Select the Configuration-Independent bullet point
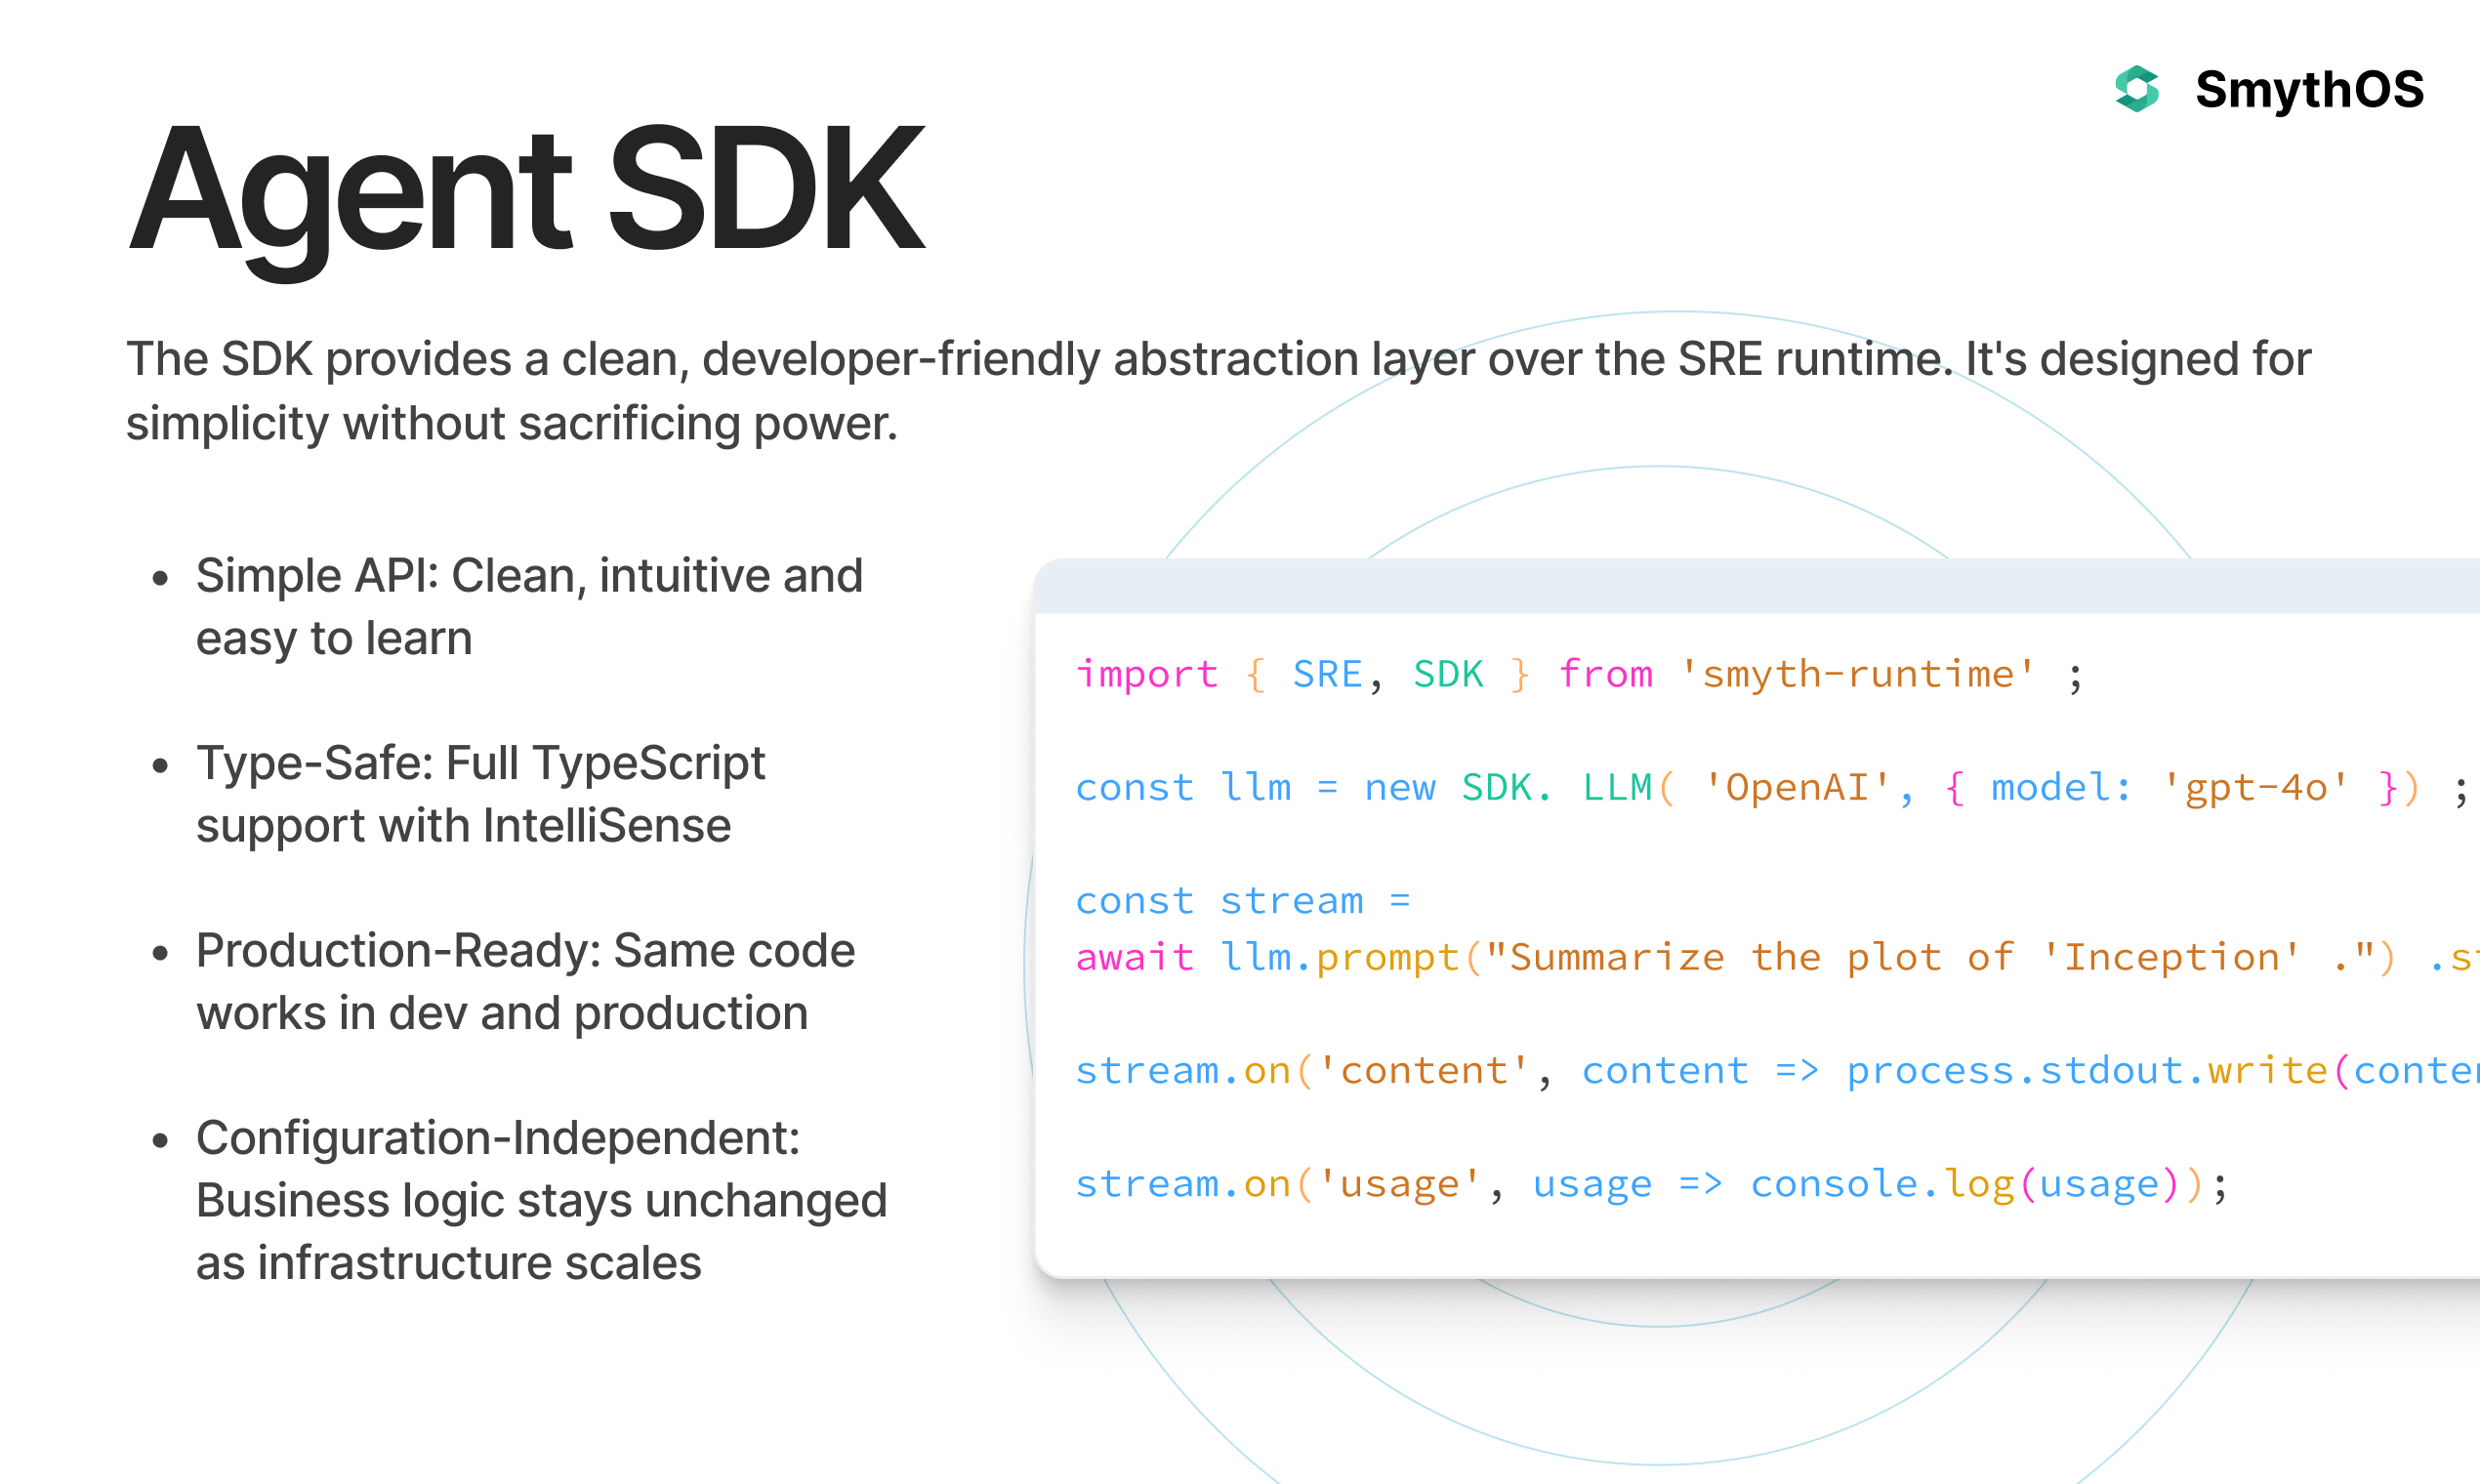Screen dimensions: 2480x1484 [540, 1199]
